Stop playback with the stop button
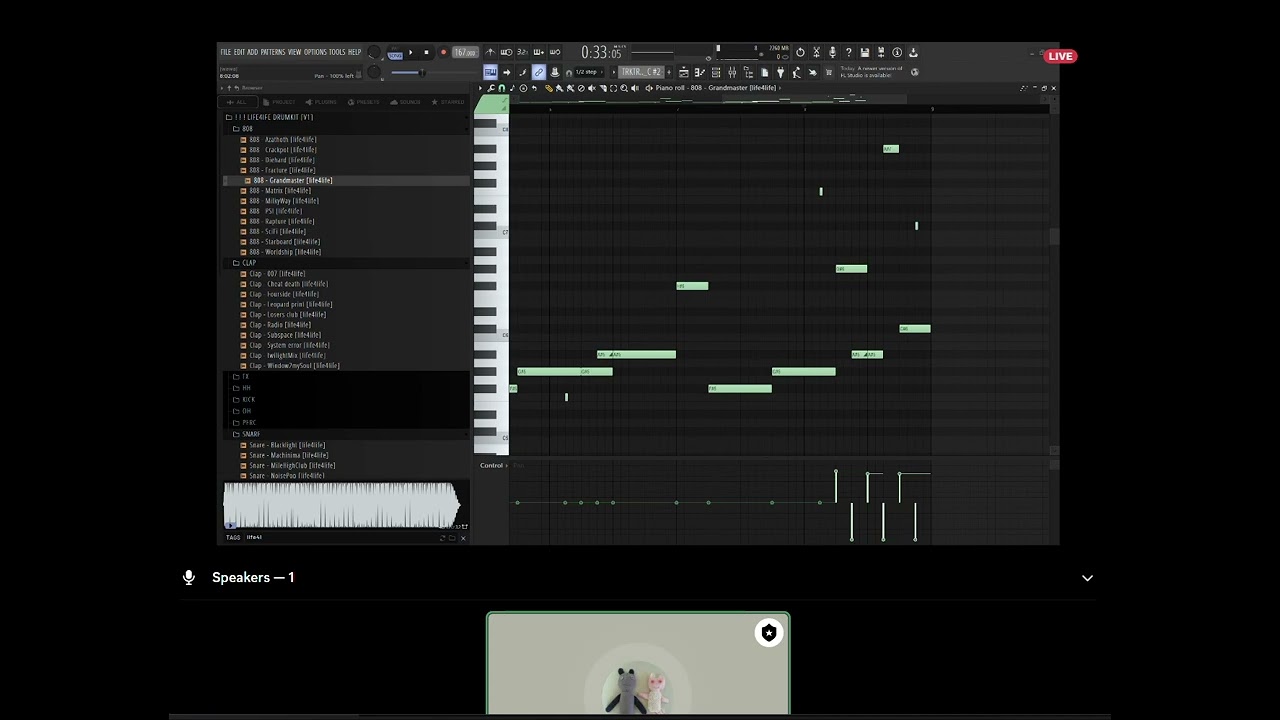This screenshot has height=720, width=1280. coord(426,52)
